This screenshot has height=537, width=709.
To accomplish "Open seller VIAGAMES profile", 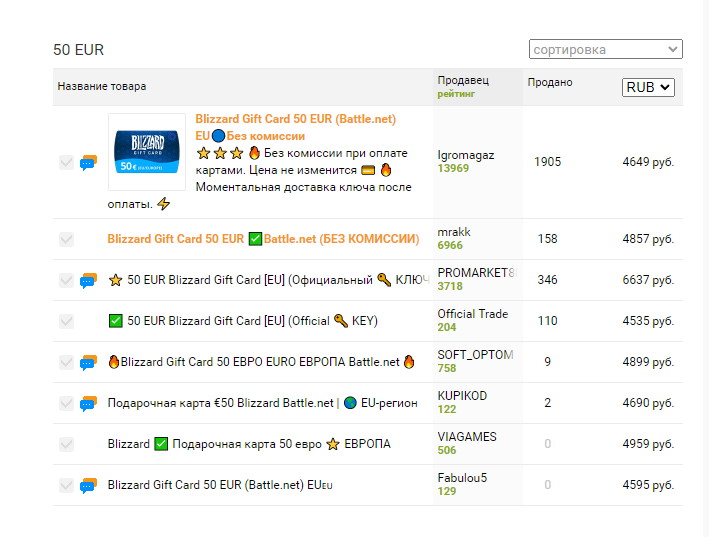I will (x=467, y=437).
